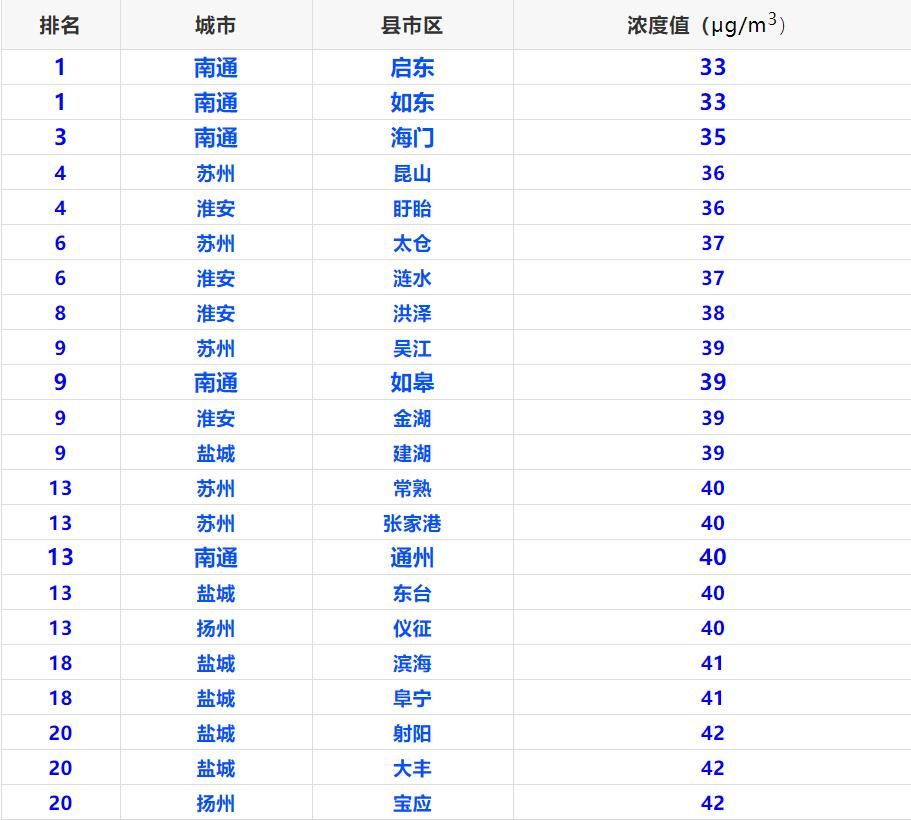
Task: Click value 42 in the 大丰 row
Action: (x=713, y=768)
